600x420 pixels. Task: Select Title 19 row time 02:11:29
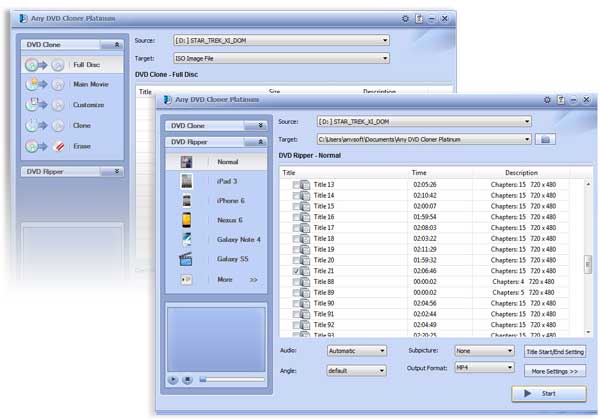(425, 249)
